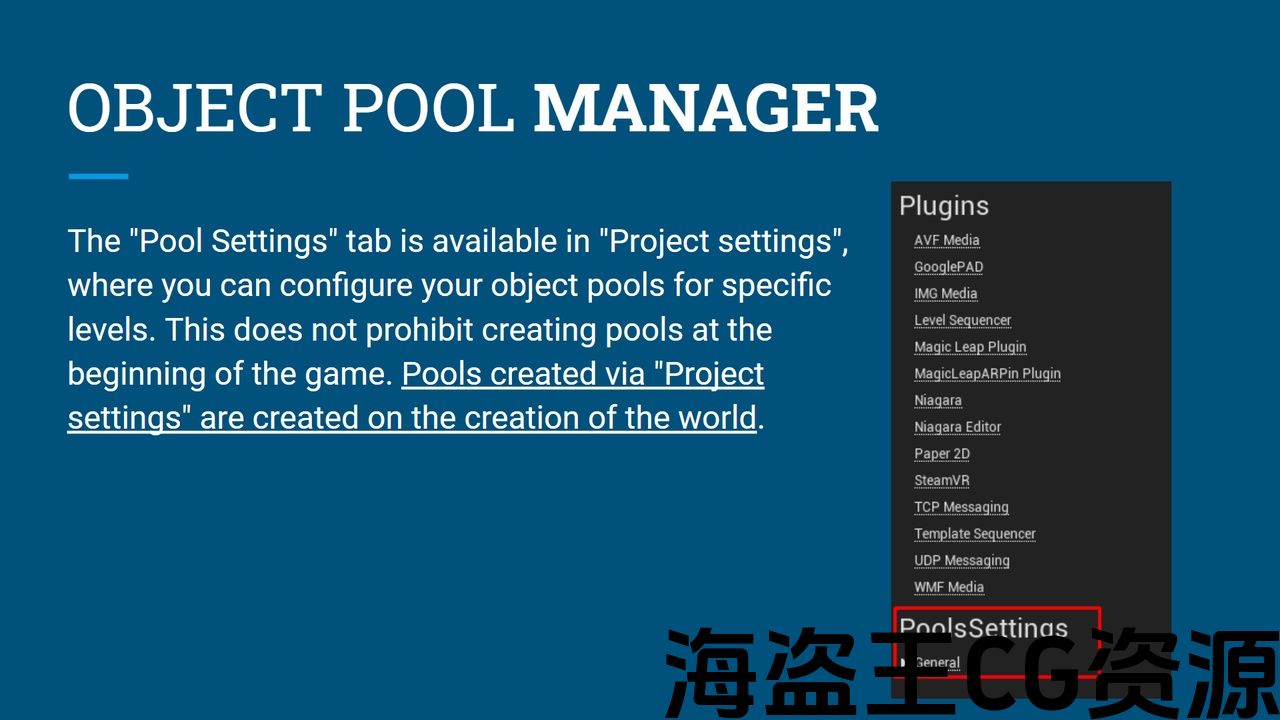This screenshot has width=1280, height=720.
Task: Open the AVF Media plugin settings
Action: point(946,240)
